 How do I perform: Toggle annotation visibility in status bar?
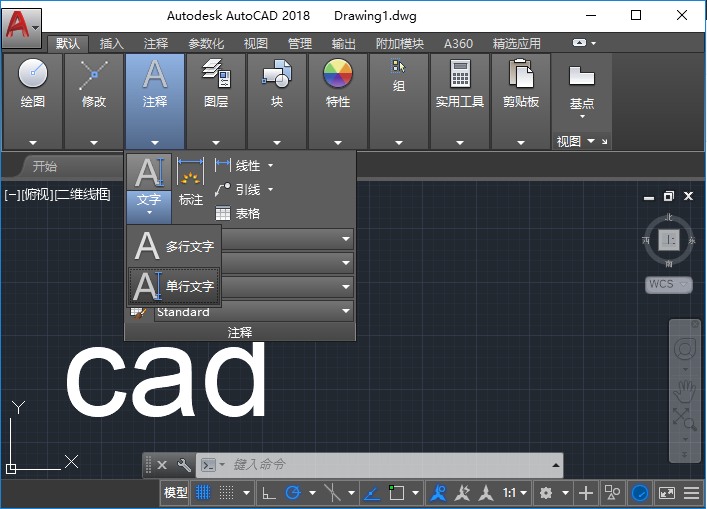pos(438,493)
